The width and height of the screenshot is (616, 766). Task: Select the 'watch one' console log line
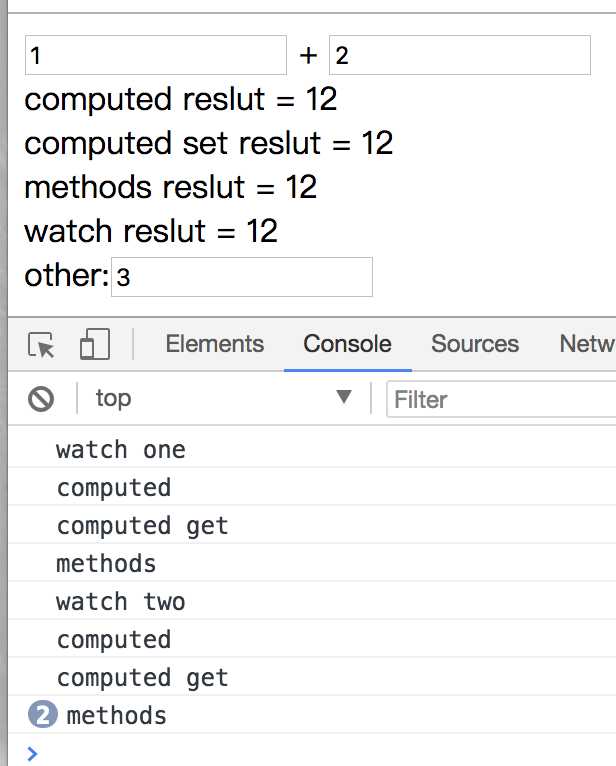pos(312,449)
